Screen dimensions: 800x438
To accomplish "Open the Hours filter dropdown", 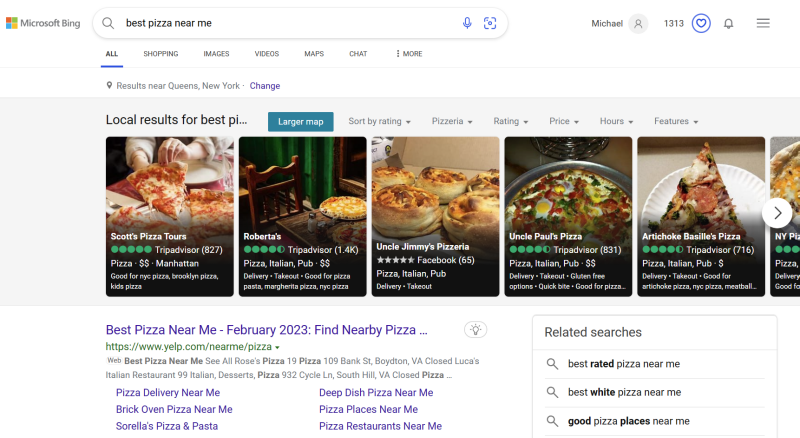I will pyautogui.click(x=616, y=121).
